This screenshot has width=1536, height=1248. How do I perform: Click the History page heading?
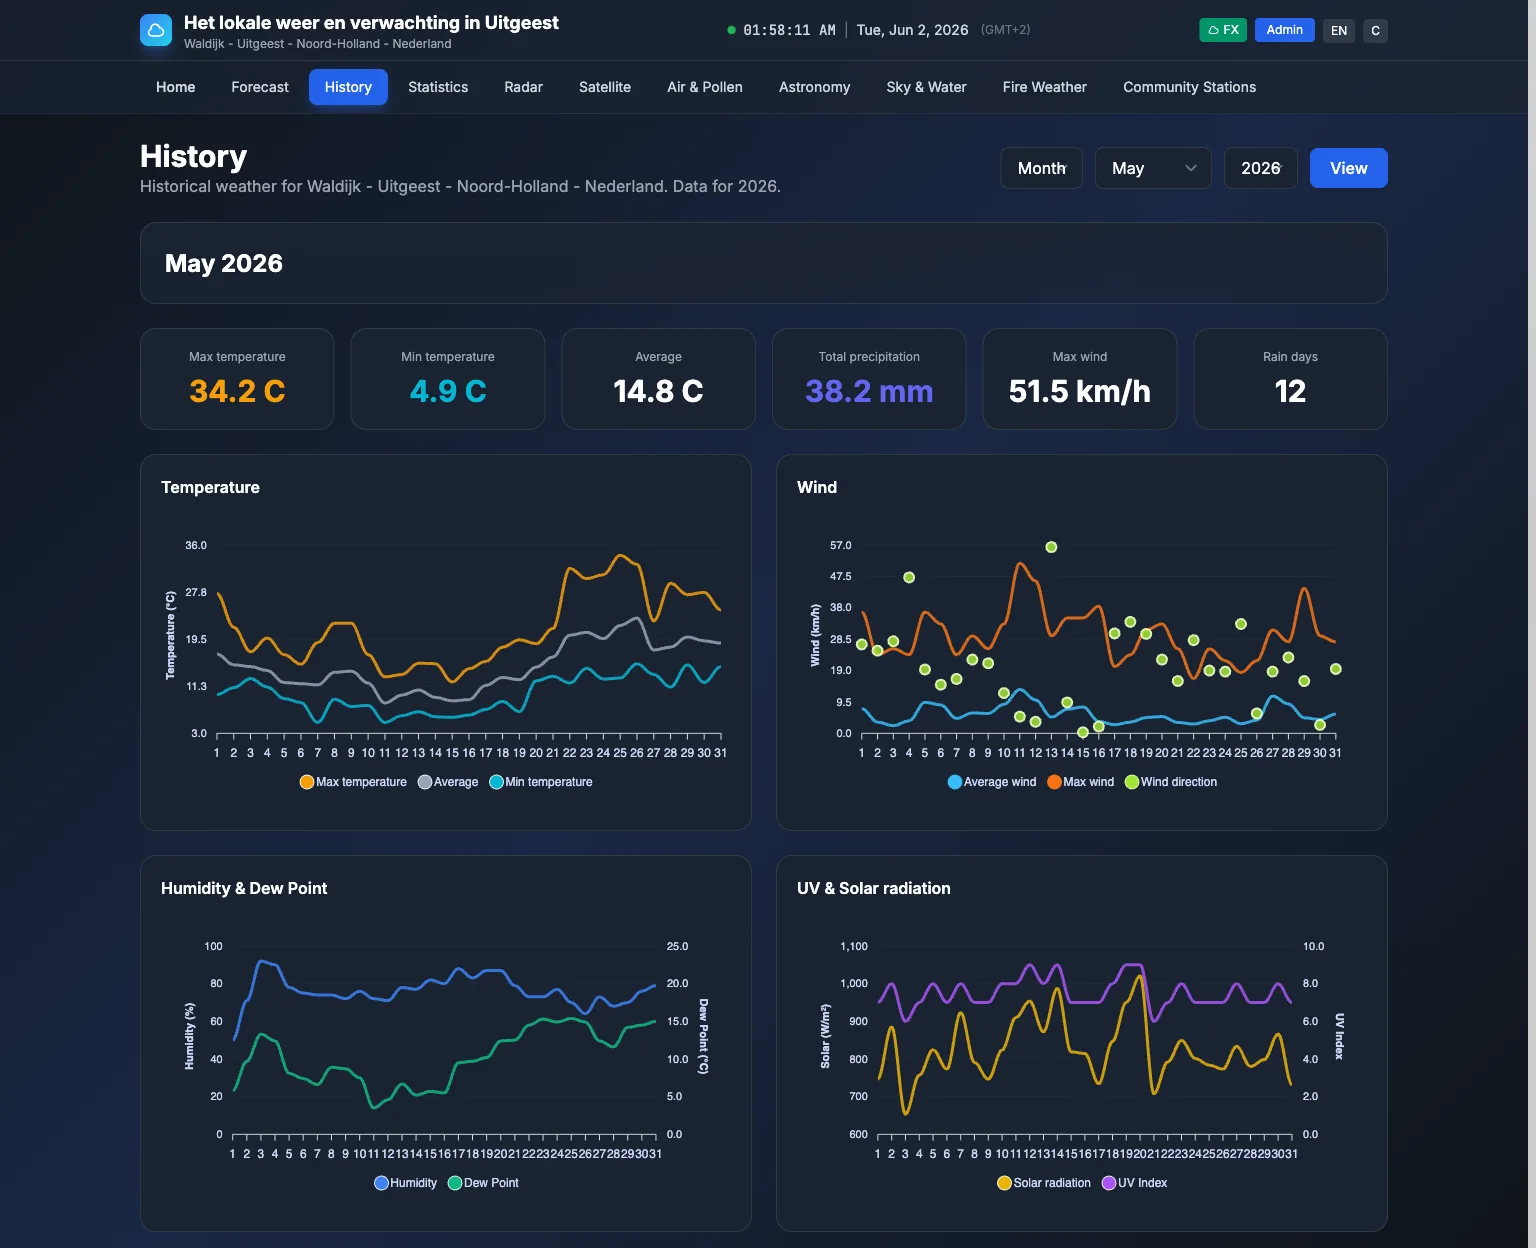[x=193, y=156]
